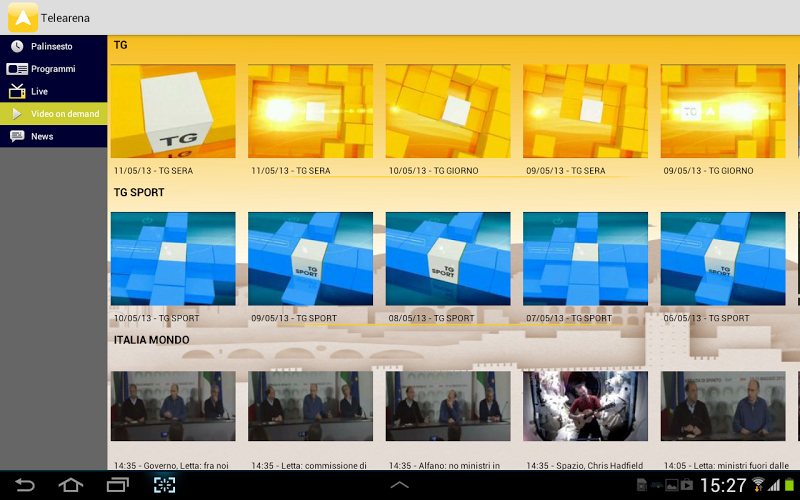Click the 14:35 - Spazio, Chris Hadfield caption
The width and height of the screenshot is (800, 500).
585,465
